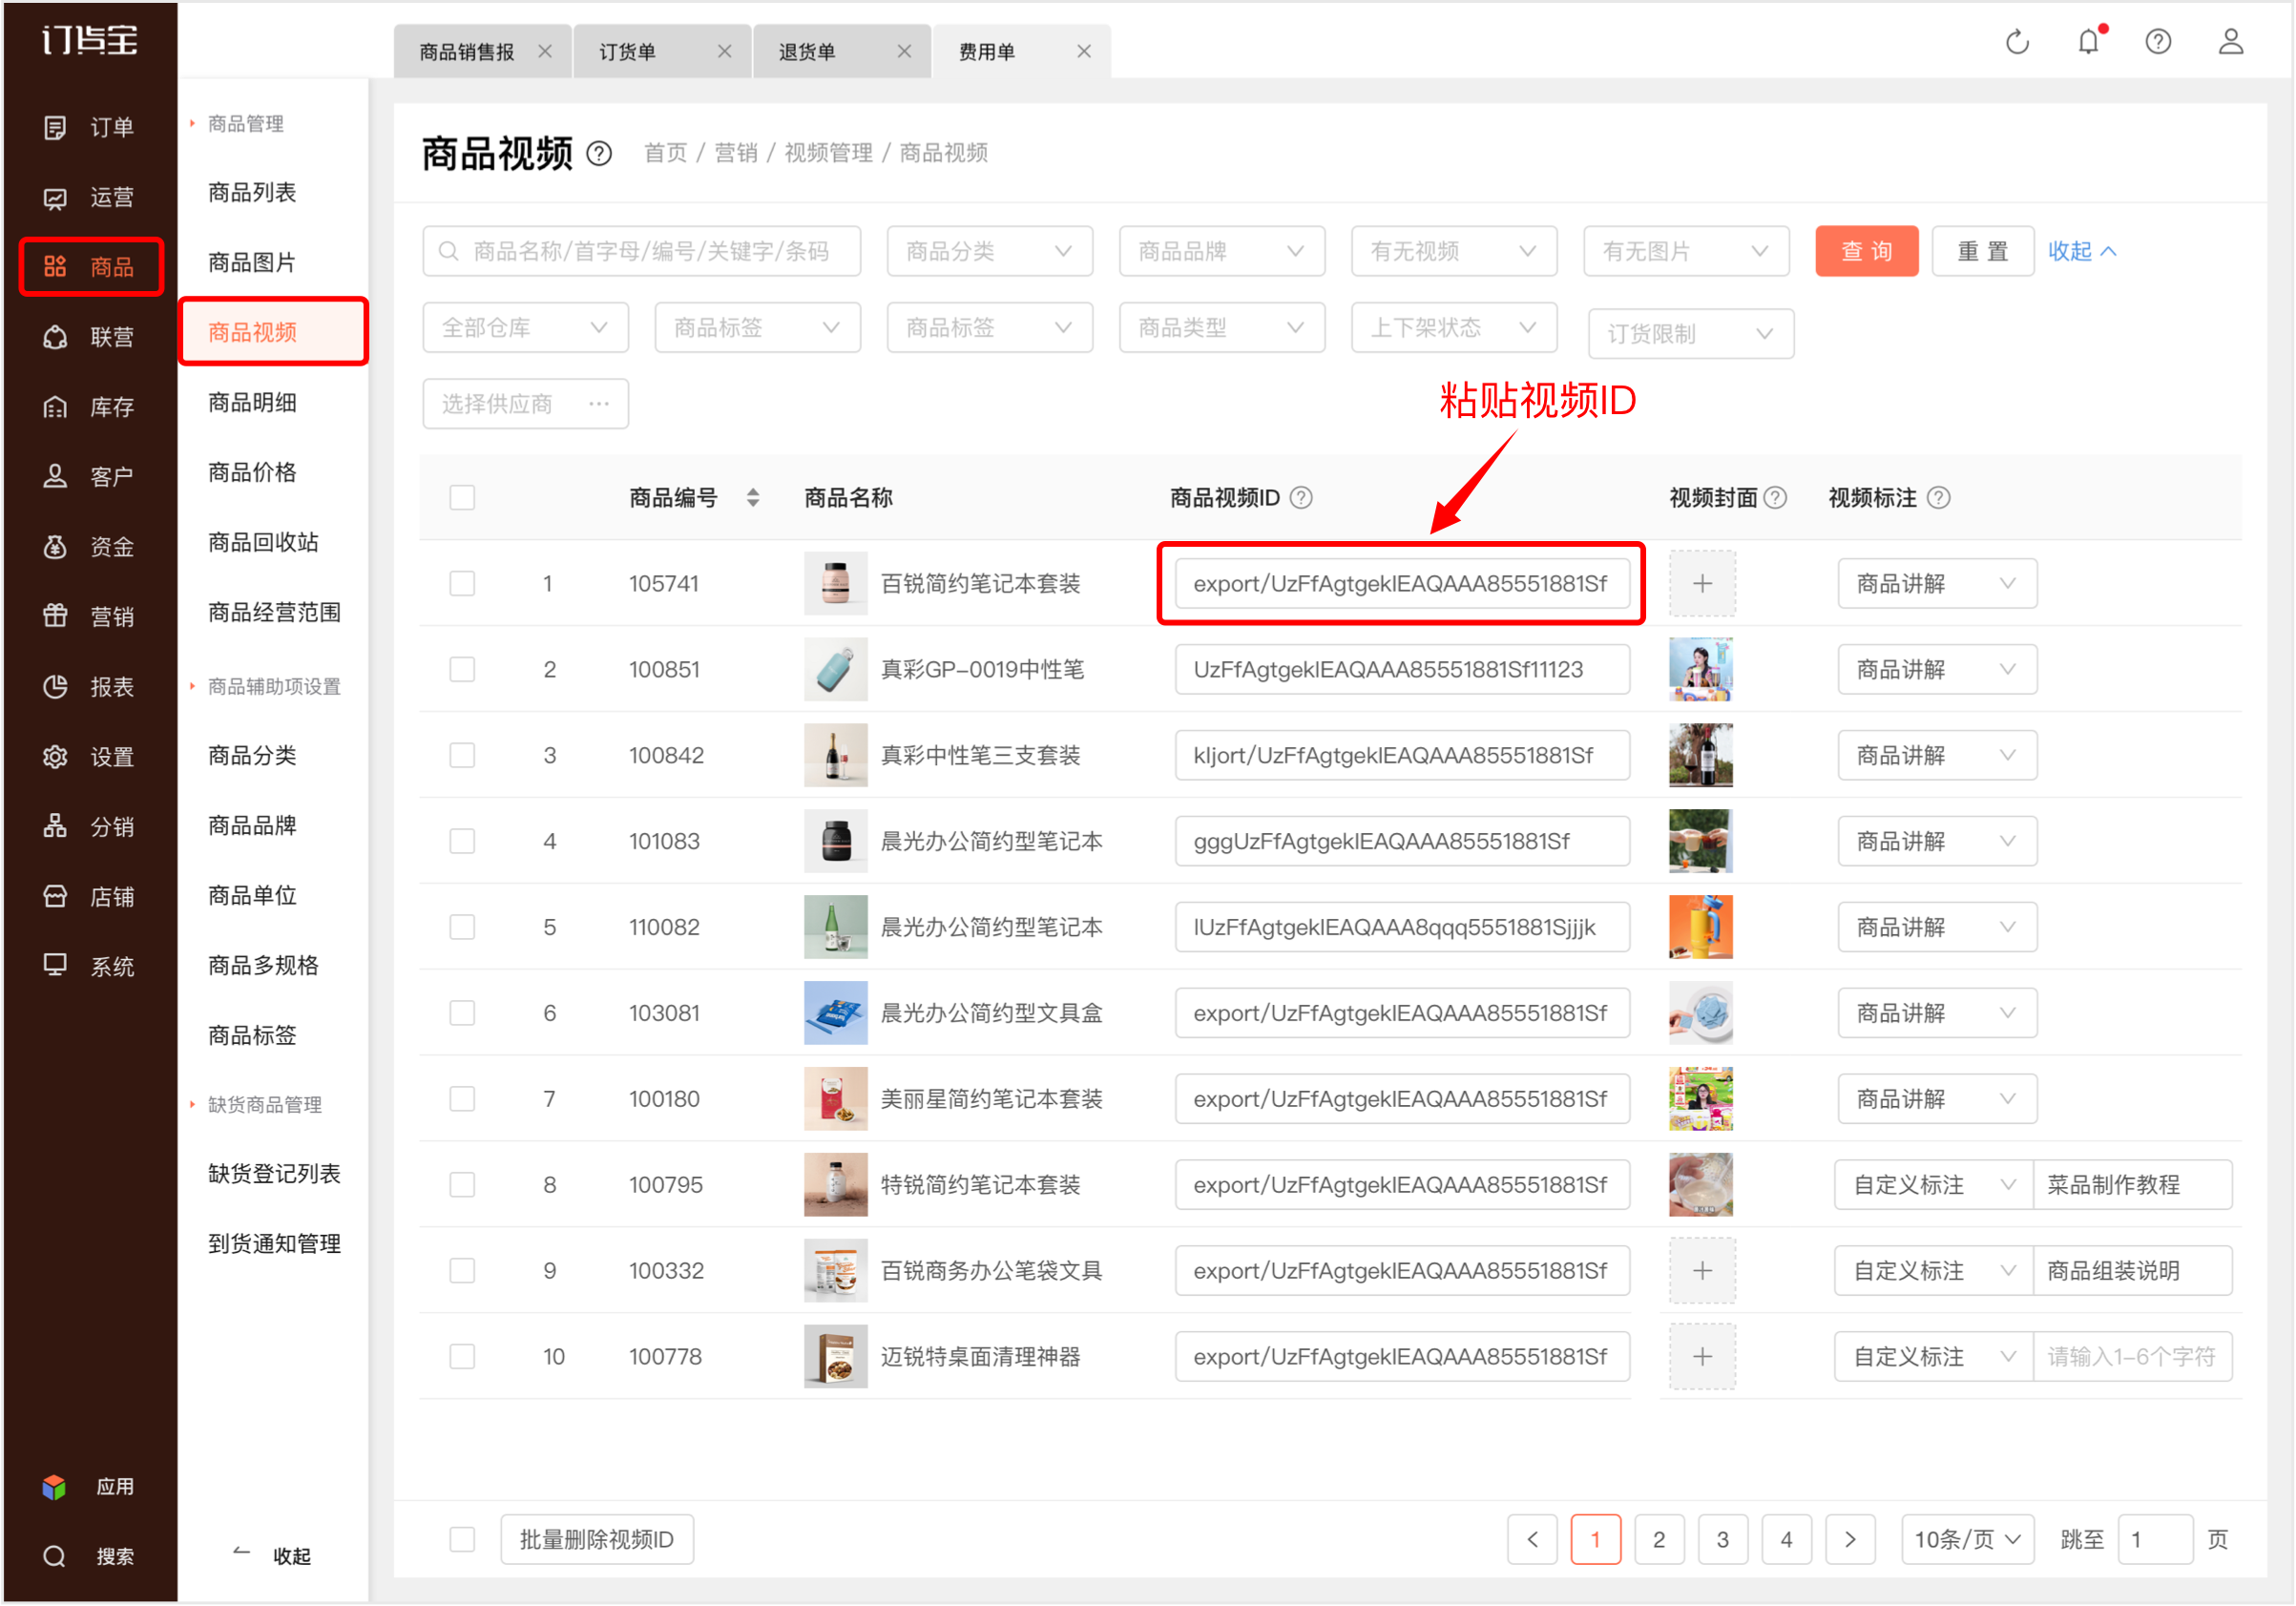Image resolution: width=2296 pixels, height=1606 pixels.
Task: Open 商品图片 in submenu
Action: pyautogui.click(x=252, y=263)
